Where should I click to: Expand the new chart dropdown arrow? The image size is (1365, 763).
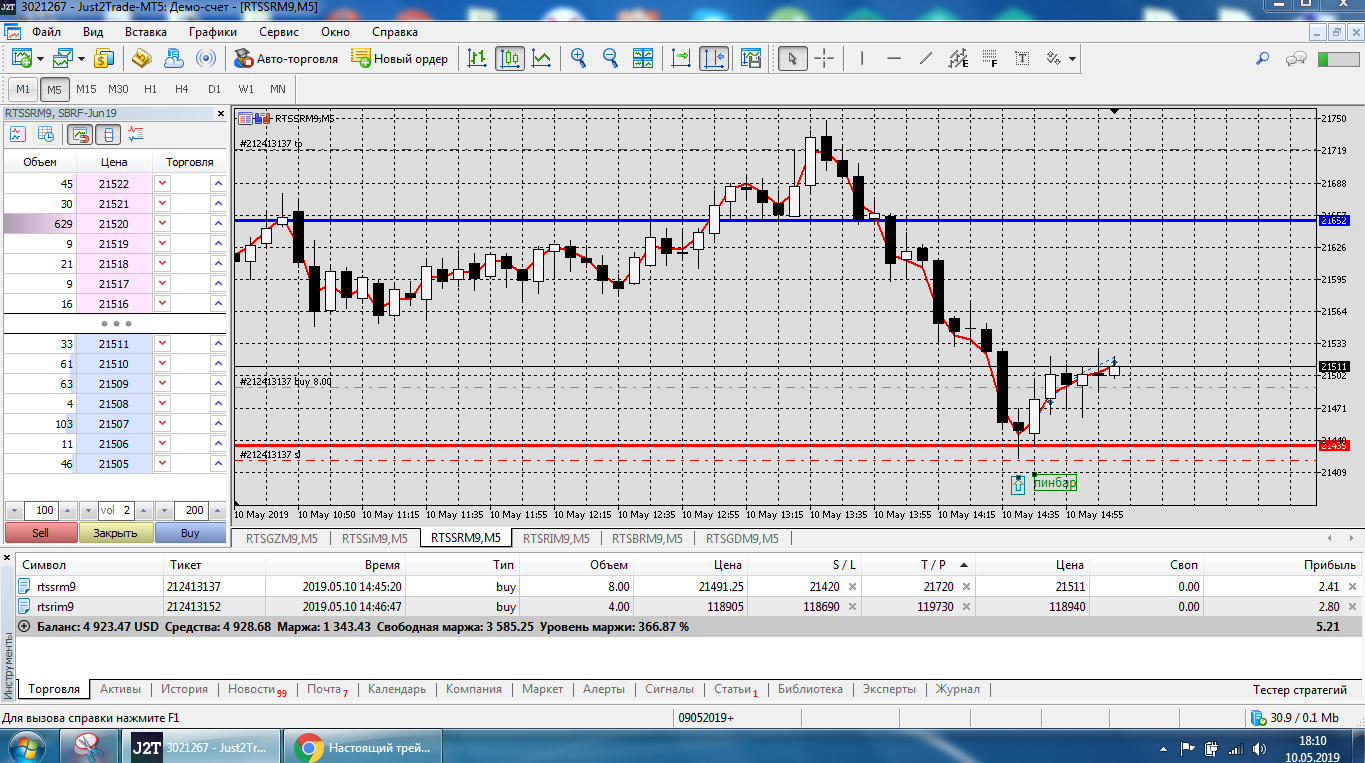(x=39, y=59)
